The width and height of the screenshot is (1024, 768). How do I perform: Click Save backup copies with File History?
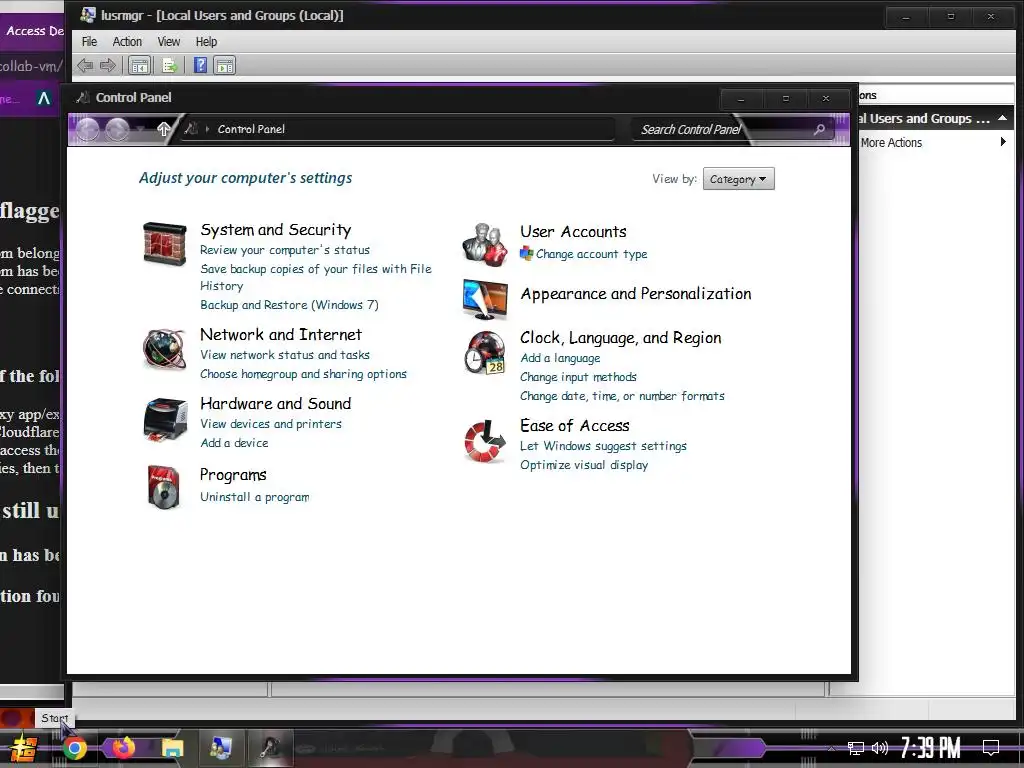315,277
